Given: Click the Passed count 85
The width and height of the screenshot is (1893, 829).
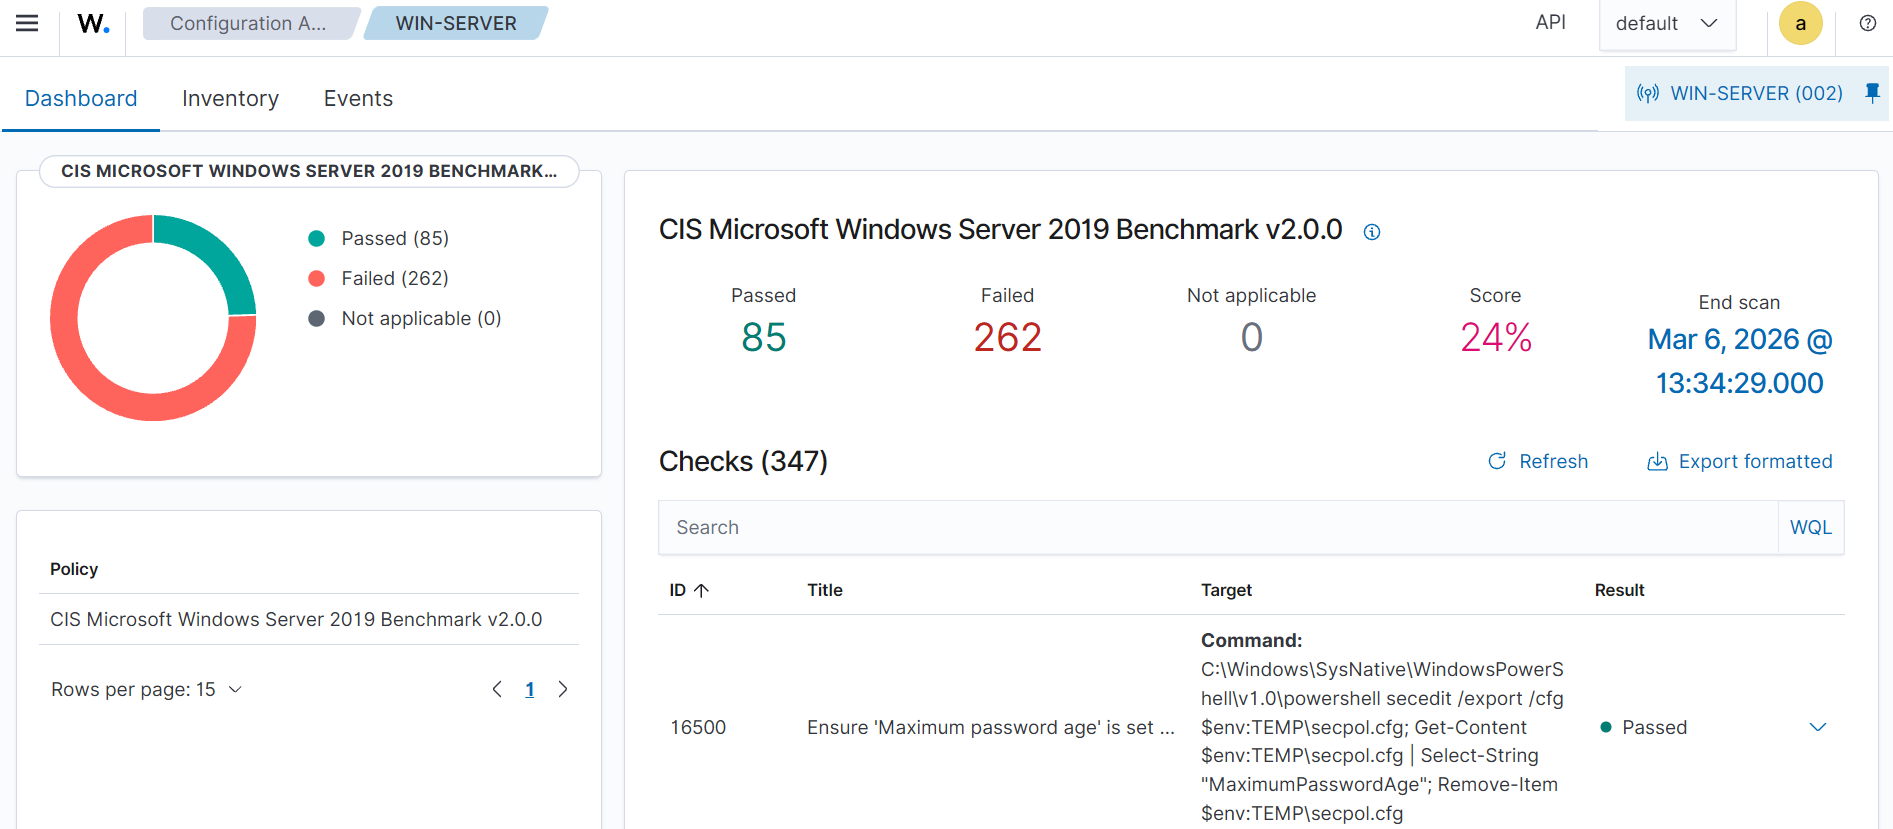Looking at the screenshot, I should click(x=763, y=338).
